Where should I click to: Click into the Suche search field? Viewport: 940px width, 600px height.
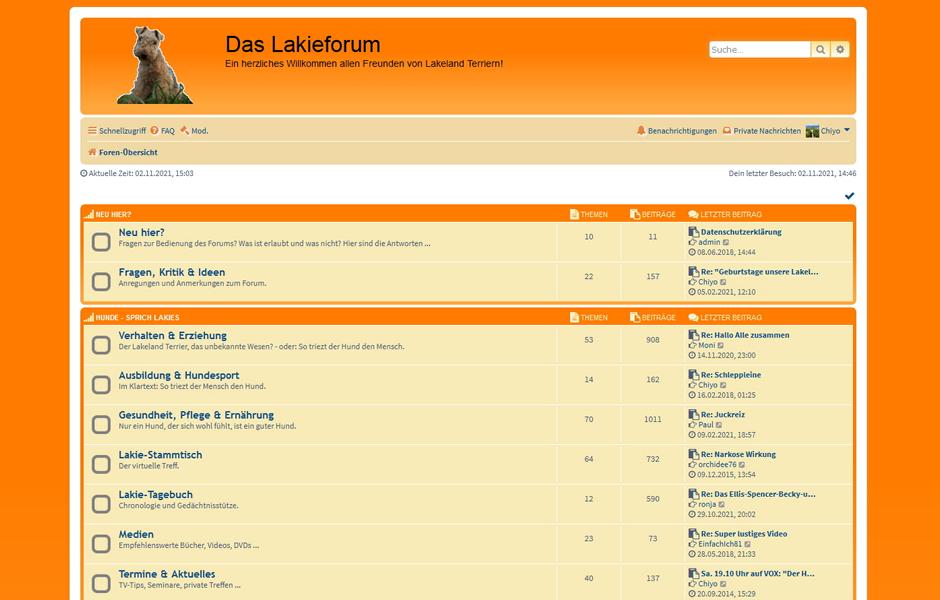[759, 50]
